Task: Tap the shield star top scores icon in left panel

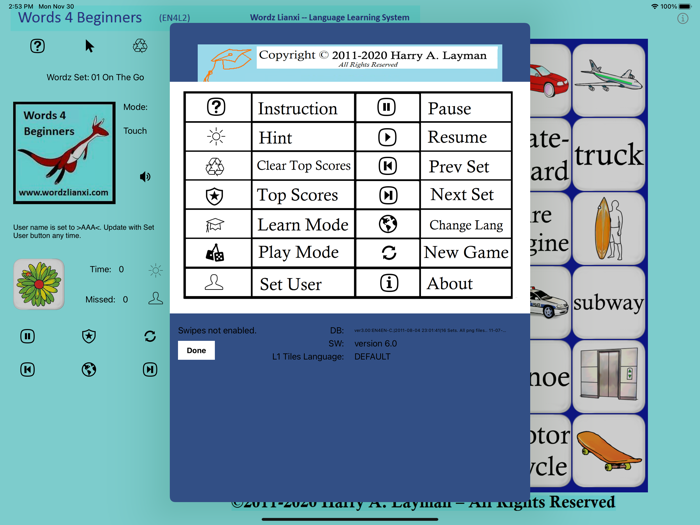Action: (89, 336)
